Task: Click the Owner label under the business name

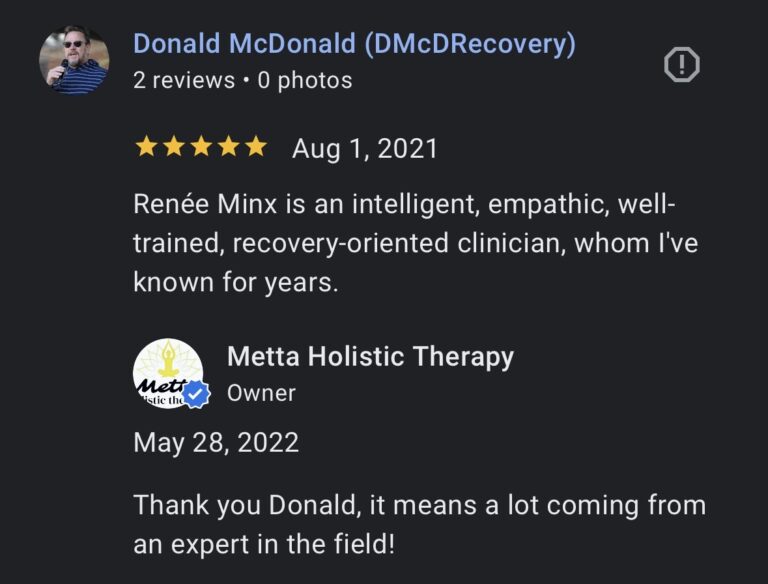Action: pos(261,393)
